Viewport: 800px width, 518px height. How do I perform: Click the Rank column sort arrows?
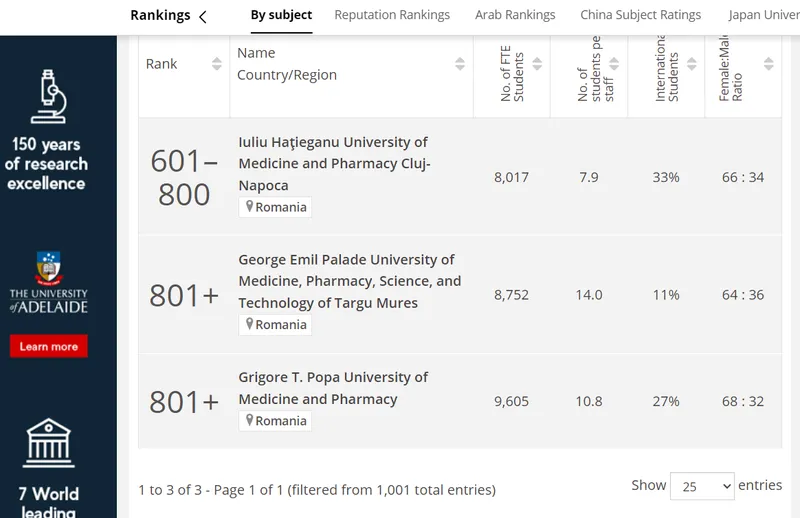(217, 64)
